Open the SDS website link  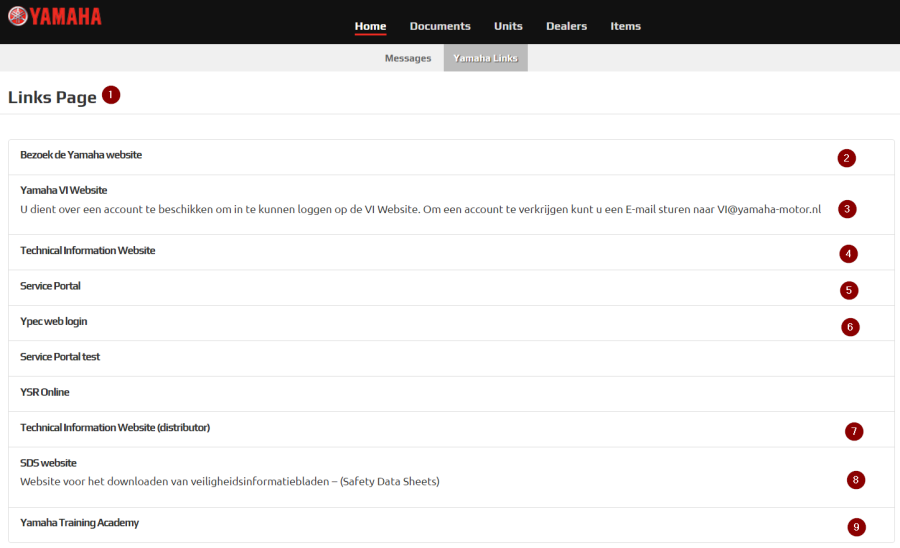(48, 463)
